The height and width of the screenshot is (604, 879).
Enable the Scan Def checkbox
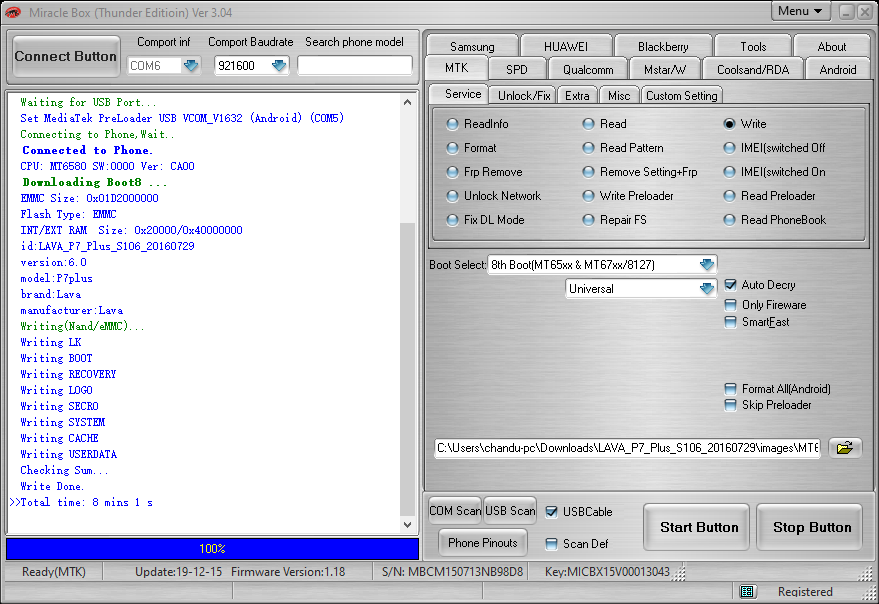click(552, 543)
